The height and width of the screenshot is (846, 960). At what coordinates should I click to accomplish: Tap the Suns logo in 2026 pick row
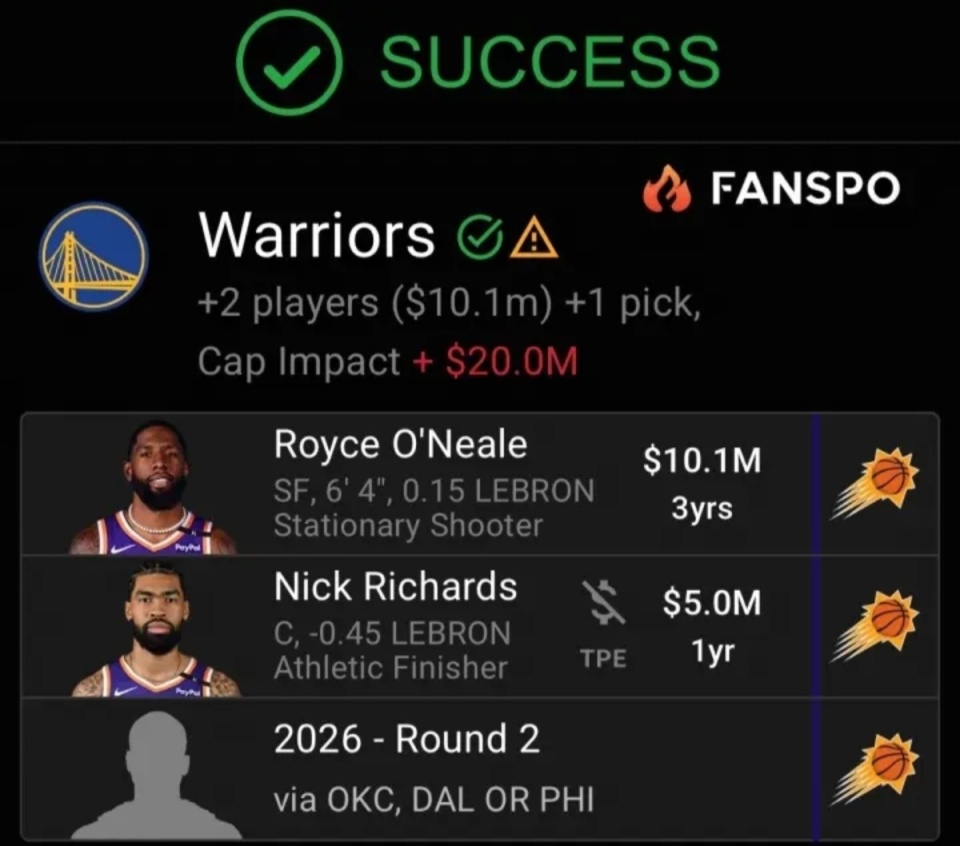[875, 768]
